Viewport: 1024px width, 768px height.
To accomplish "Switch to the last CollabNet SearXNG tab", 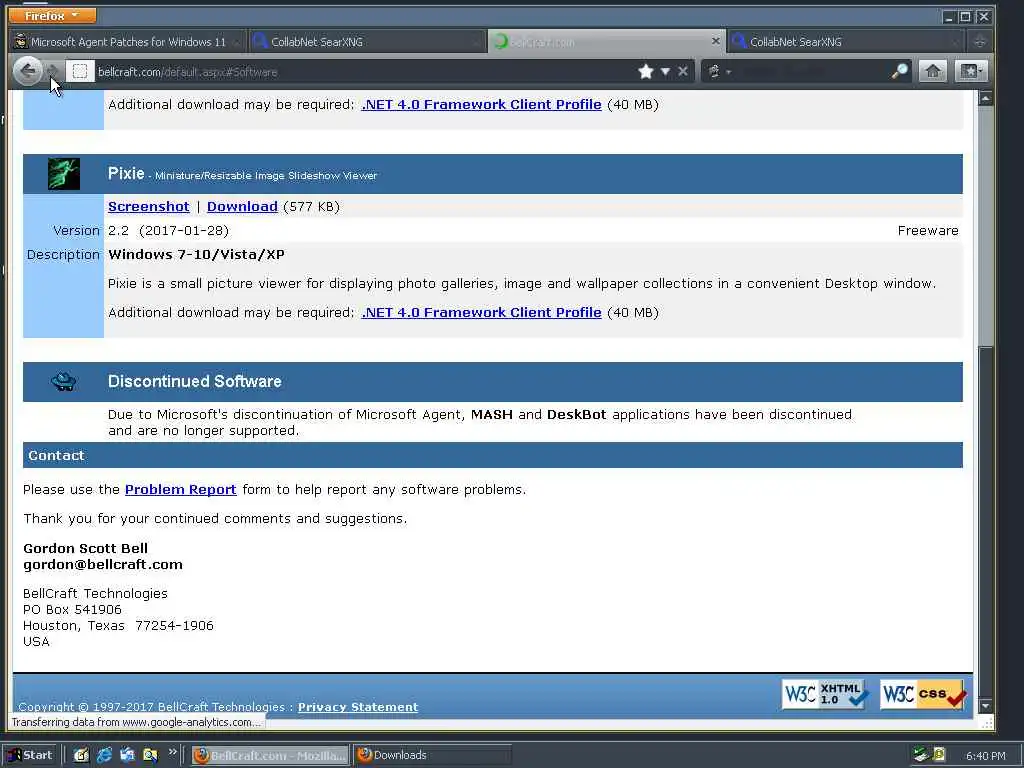I will point(846,42).
